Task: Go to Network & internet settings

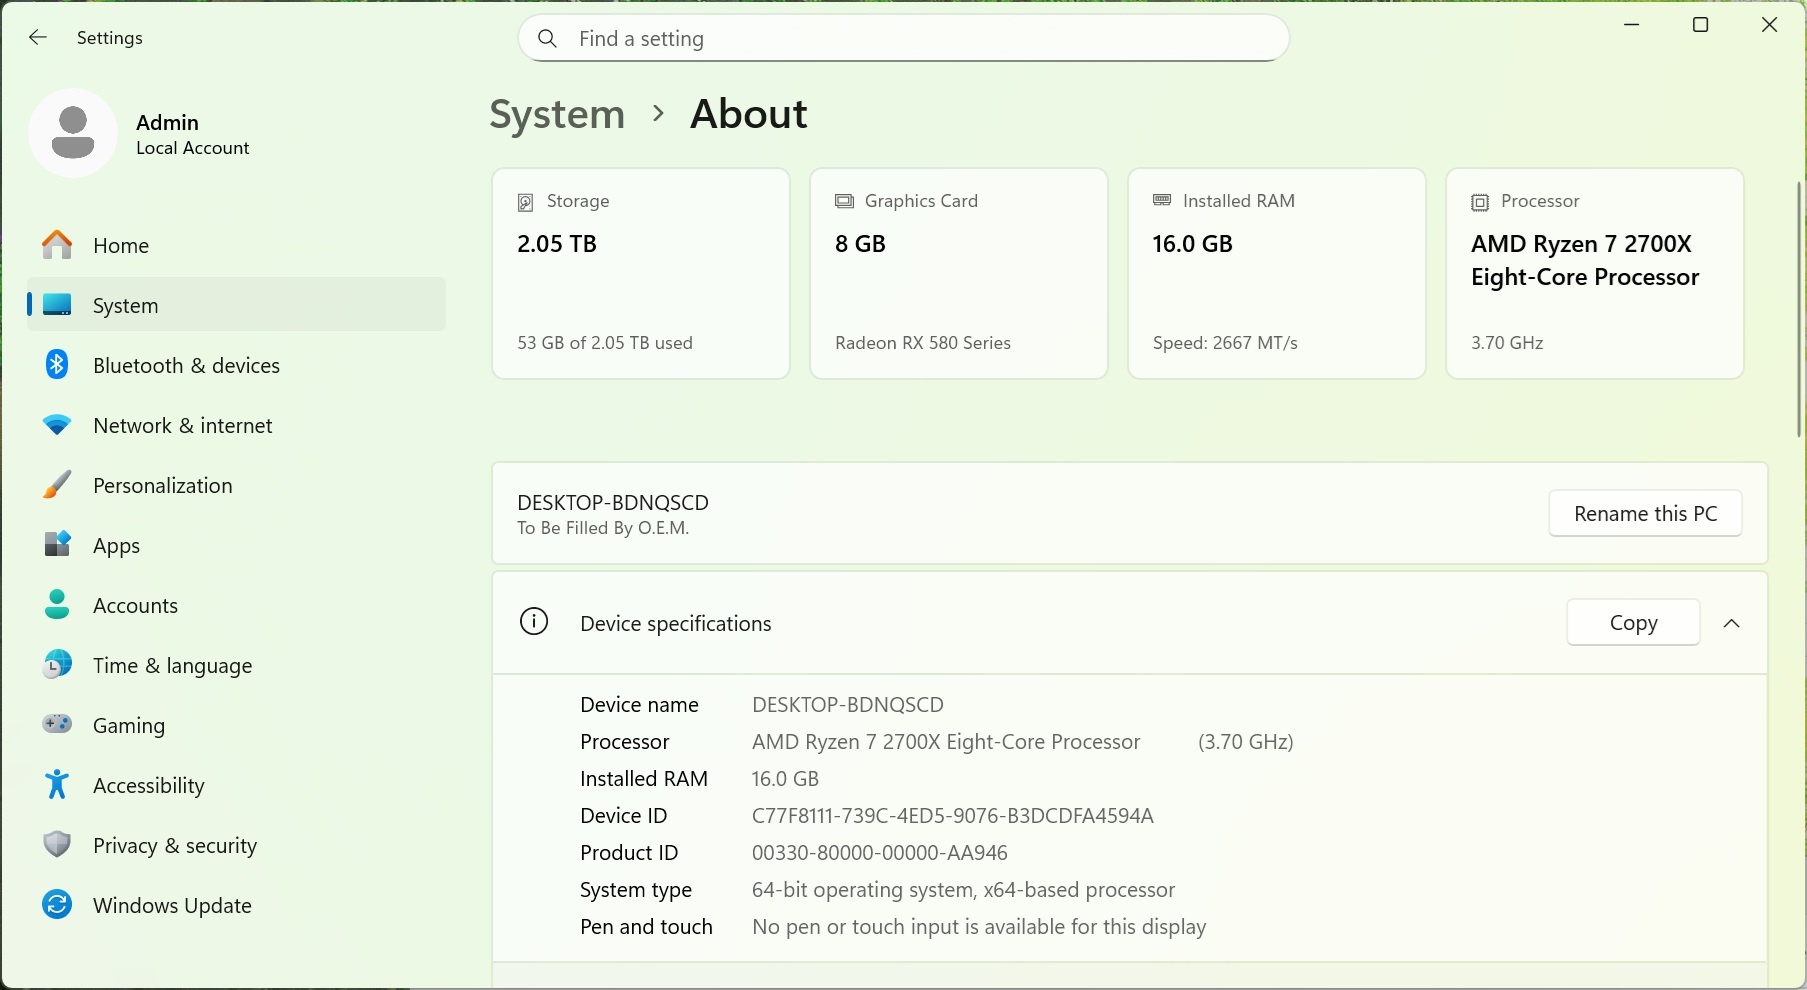Action: [236, 425]
